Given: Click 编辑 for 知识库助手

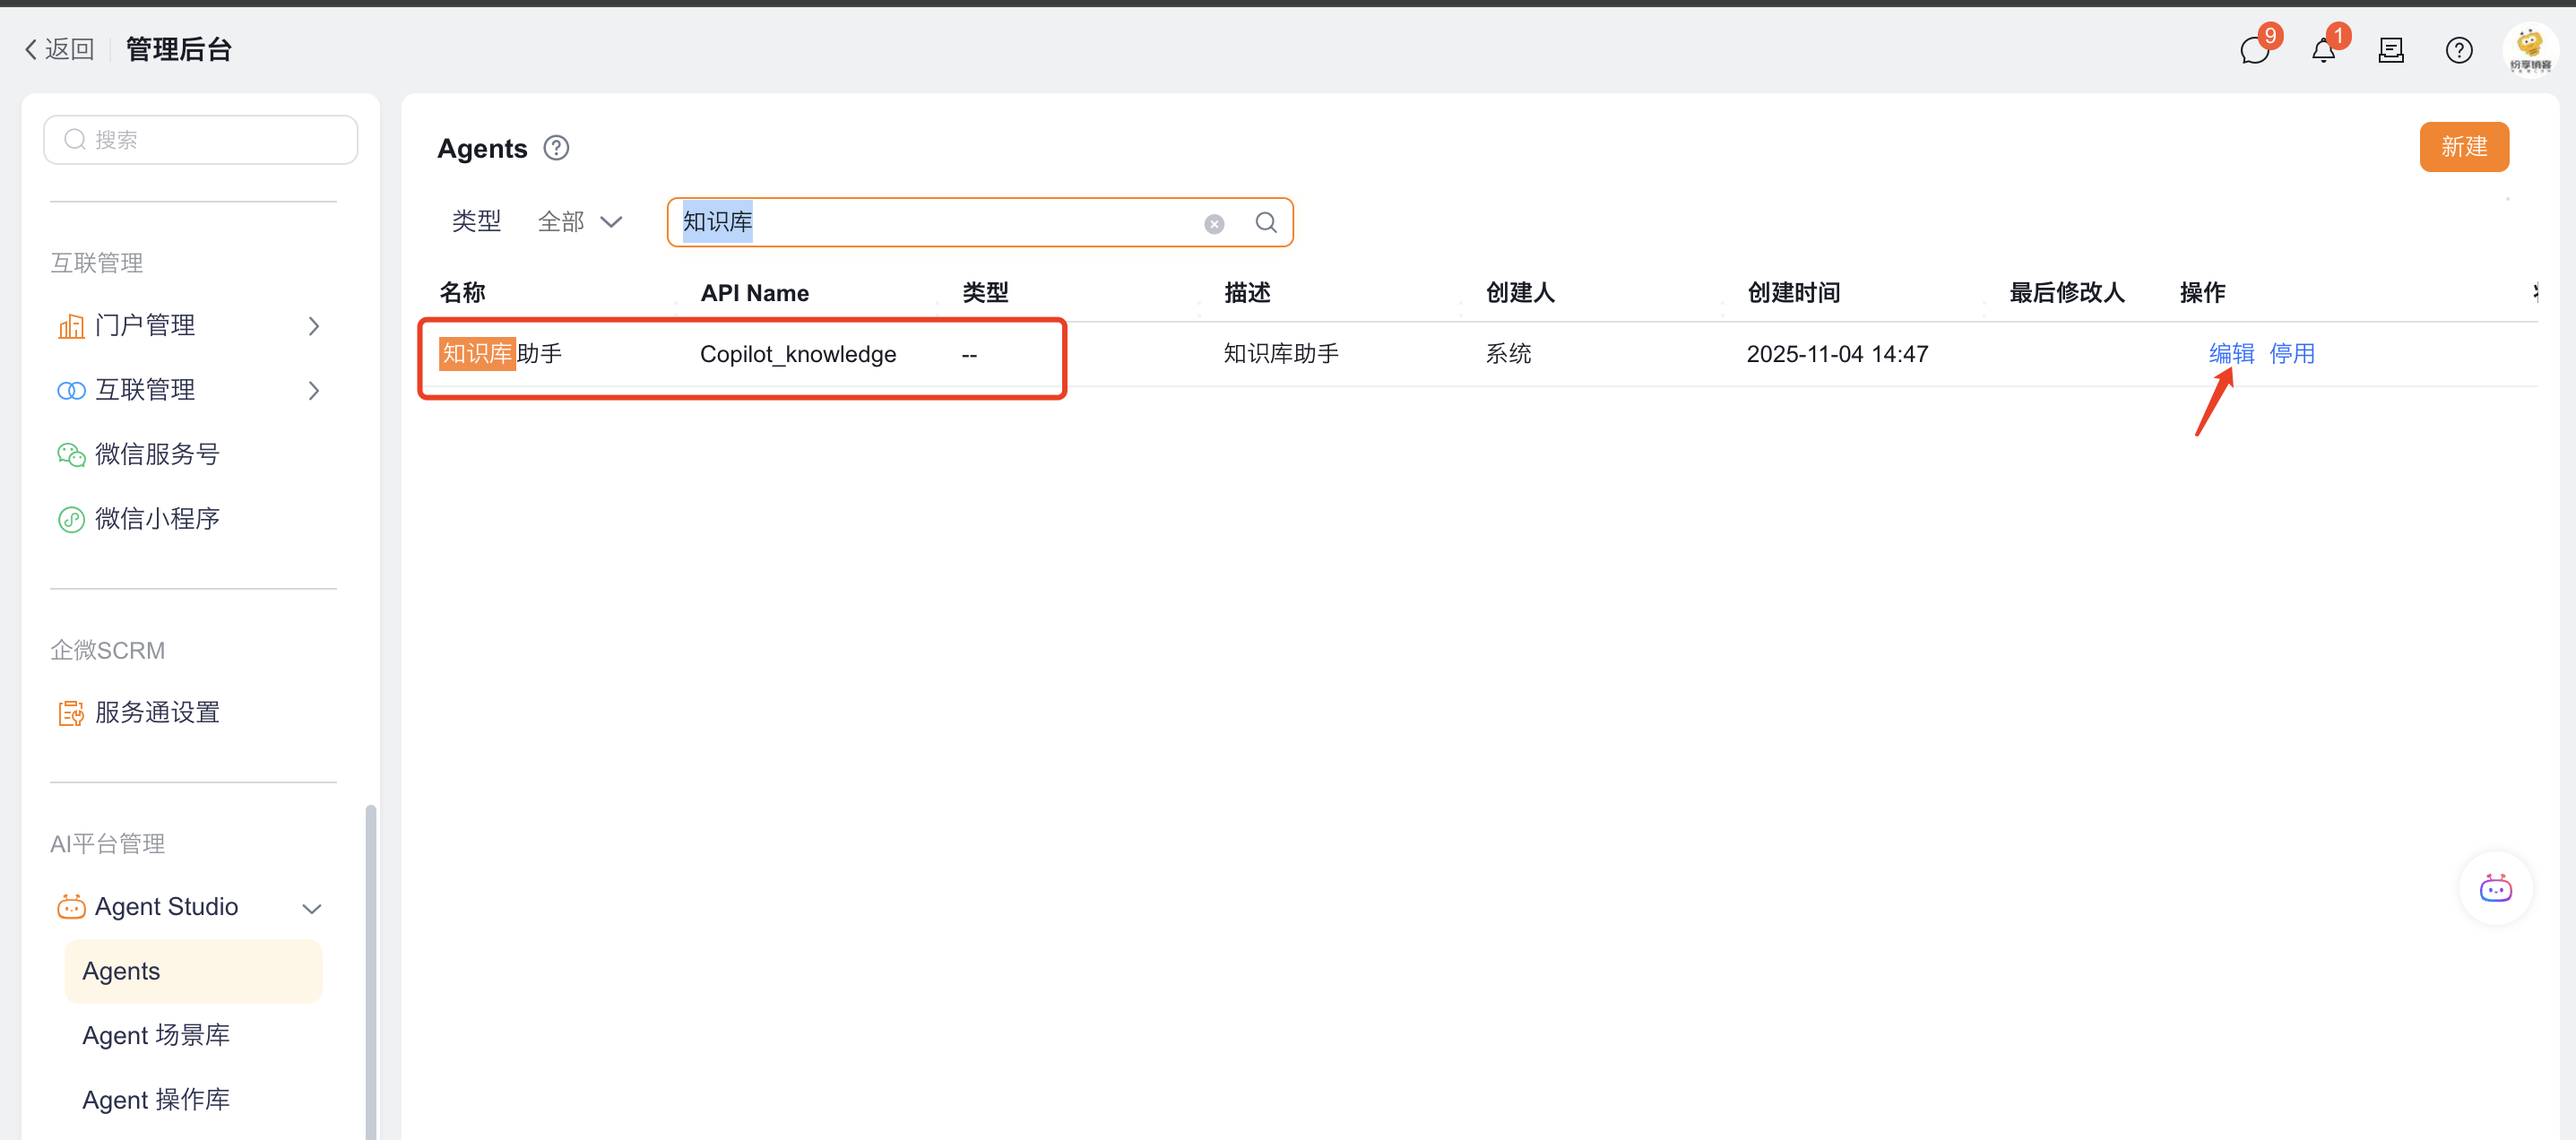Looking at the screenshot, I should point(2231,353).
